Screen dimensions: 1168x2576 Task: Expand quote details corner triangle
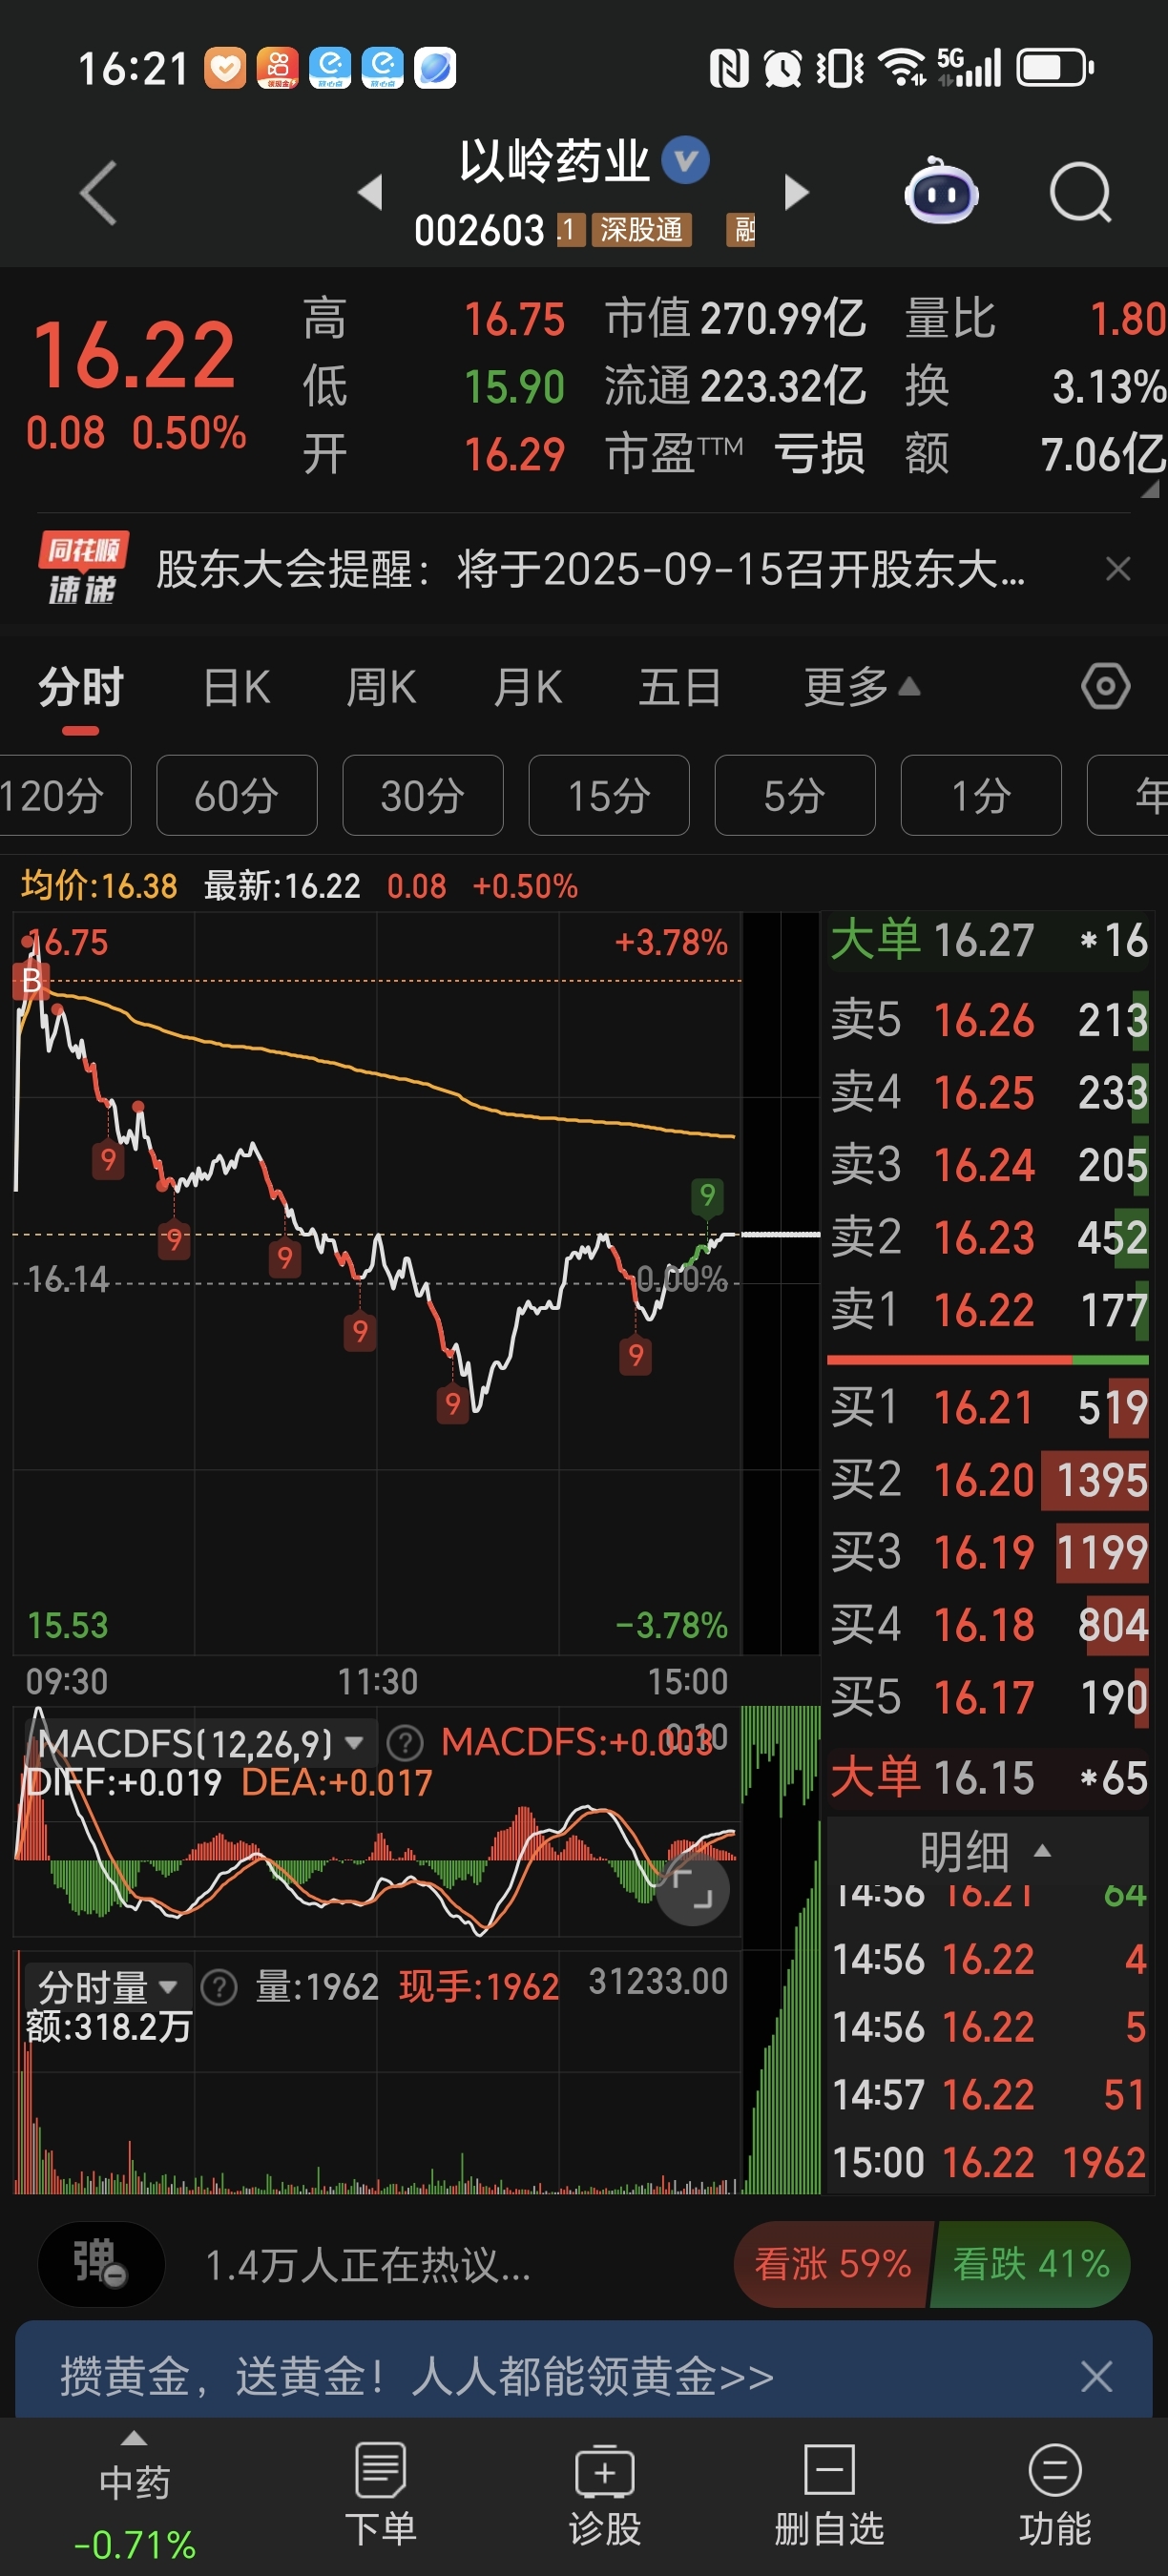click(1149, 489)
